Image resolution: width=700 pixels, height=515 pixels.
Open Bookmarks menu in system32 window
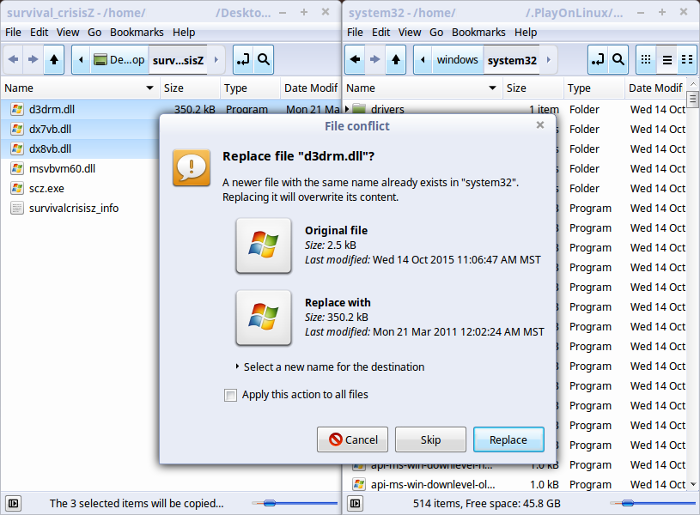(479, 32)
